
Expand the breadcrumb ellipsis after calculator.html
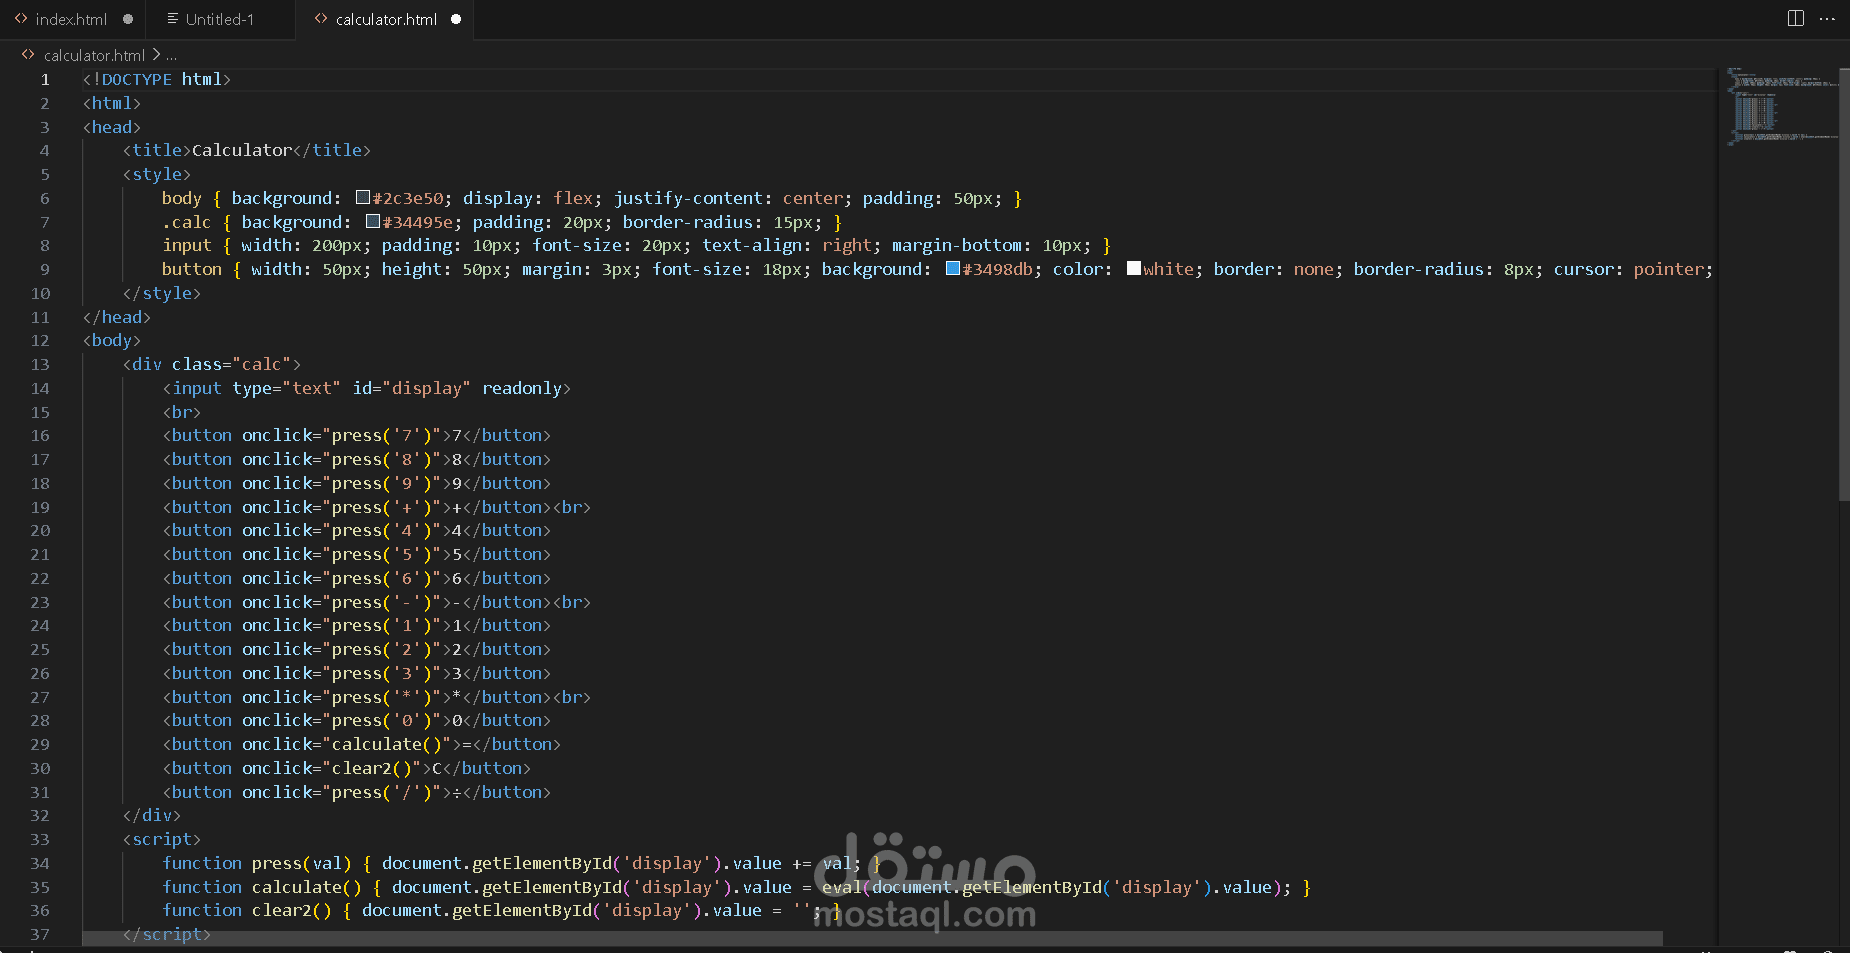171,55
